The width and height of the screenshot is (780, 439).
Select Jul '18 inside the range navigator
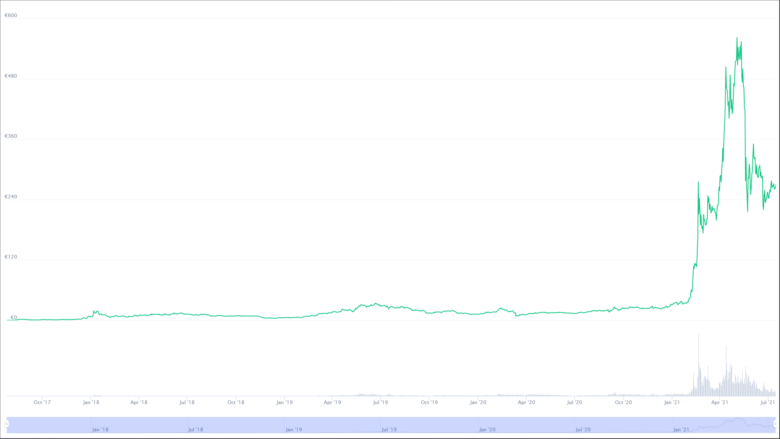195,430
